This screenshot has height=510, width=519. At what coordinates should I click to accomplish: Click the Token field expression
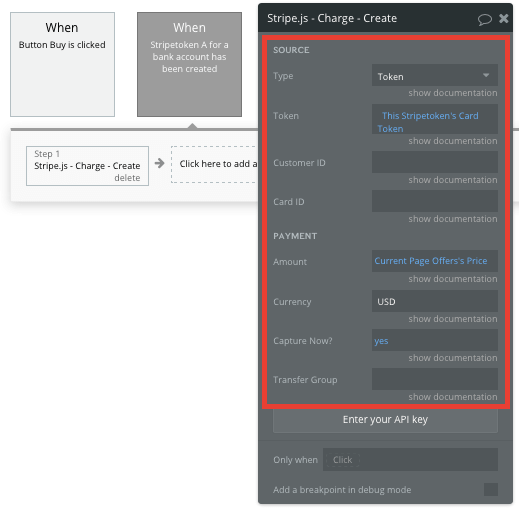tap(435, 119)
